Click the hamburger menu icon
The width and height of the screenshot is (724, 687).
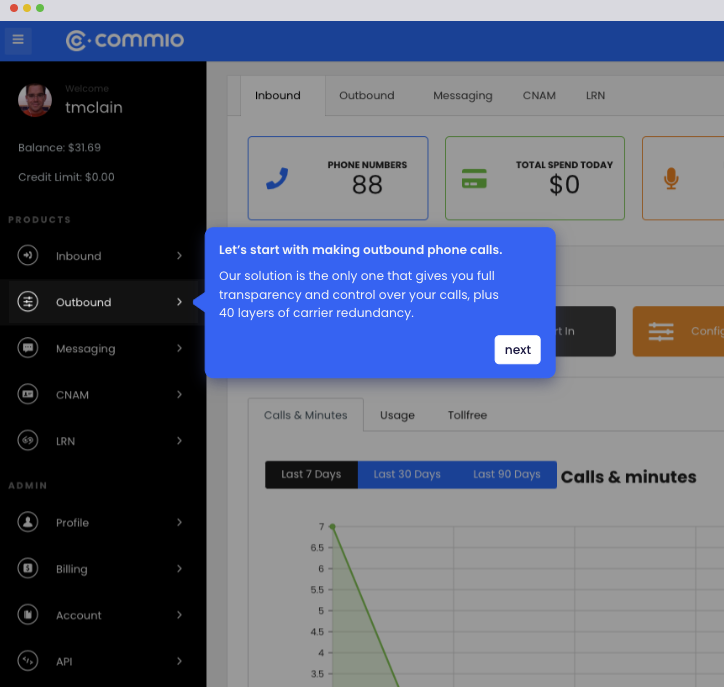(18, 40)
